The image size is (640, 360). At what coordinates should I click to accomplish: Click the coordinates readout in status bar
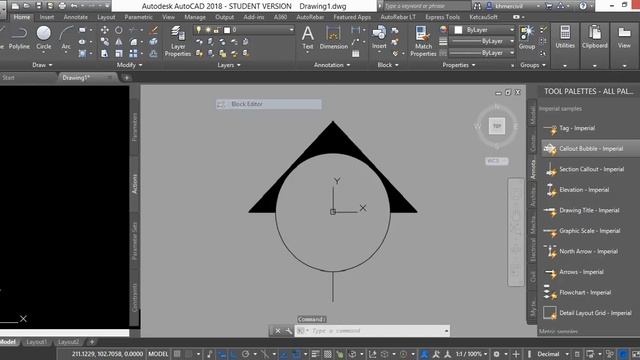107,354
